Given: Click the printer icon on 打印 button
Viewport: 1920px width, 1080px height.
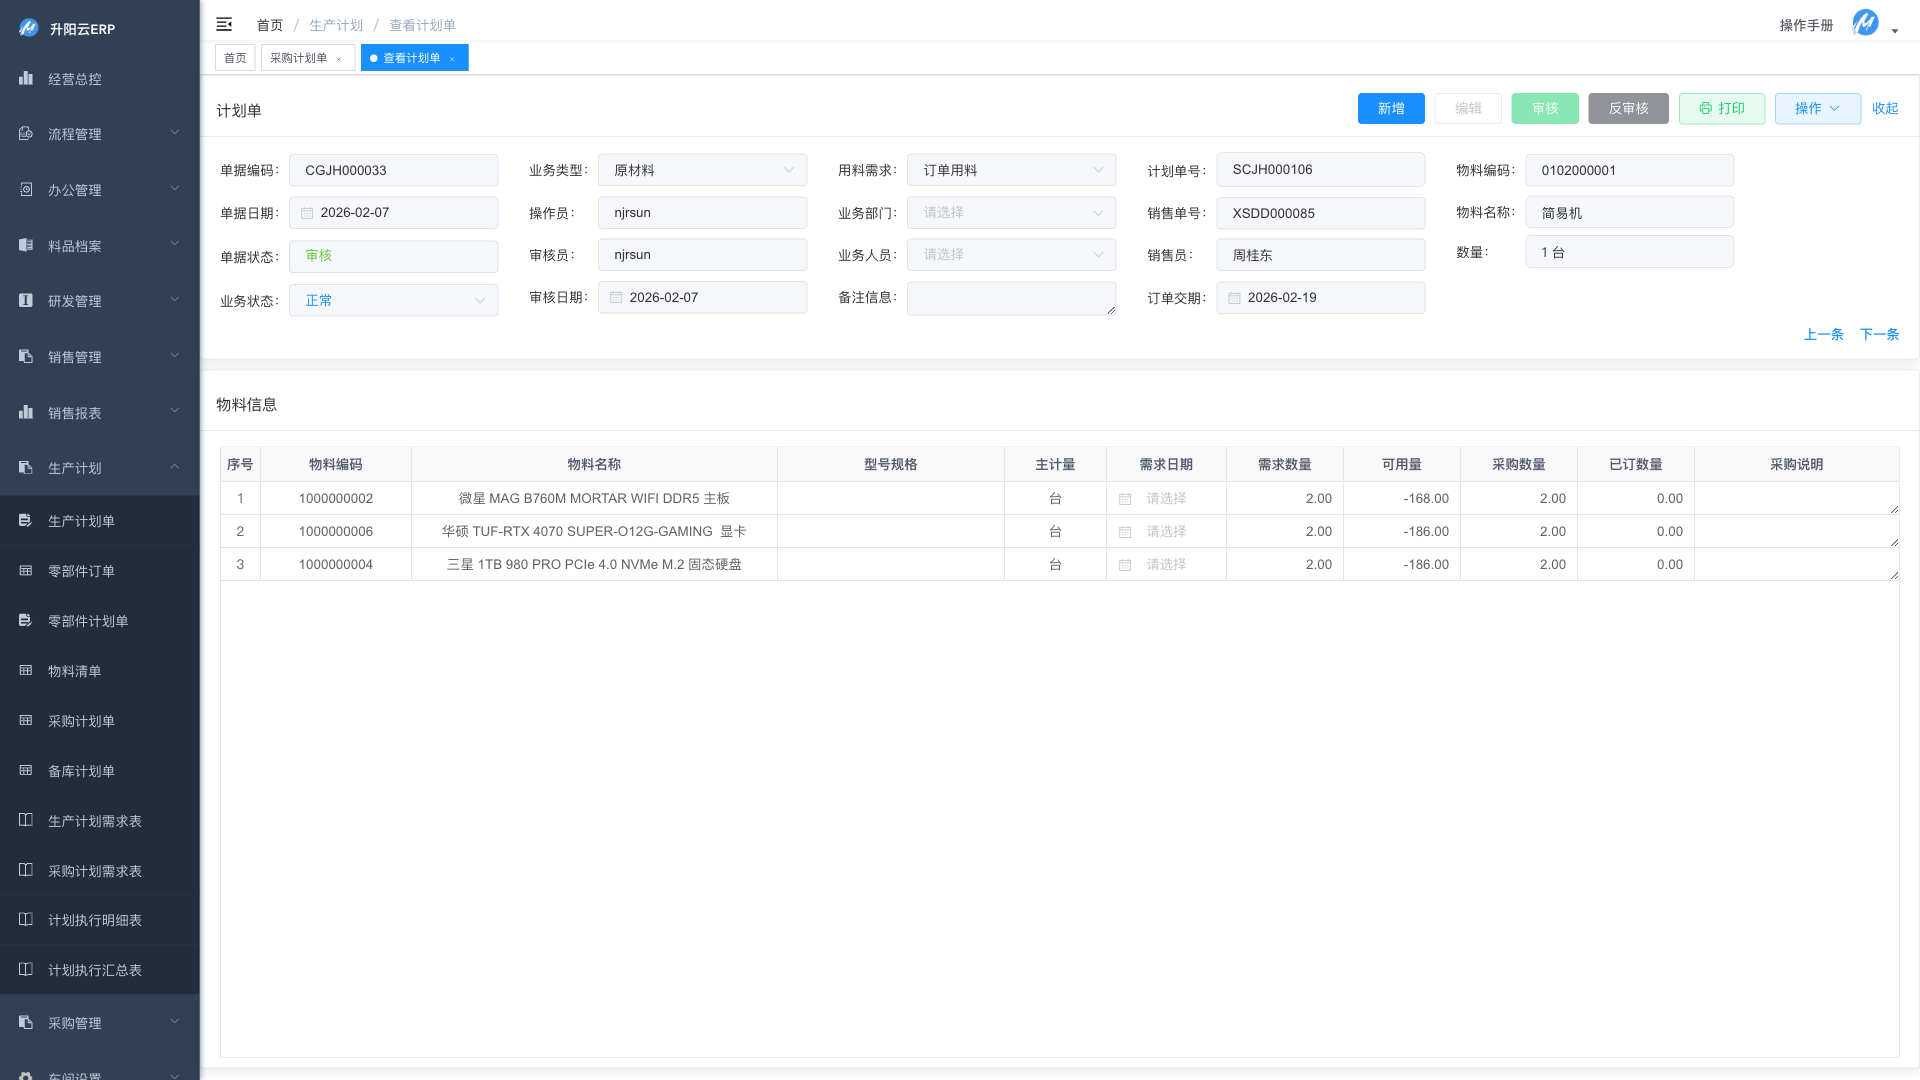Looking at the screenshot, I should click(1705, 108).
